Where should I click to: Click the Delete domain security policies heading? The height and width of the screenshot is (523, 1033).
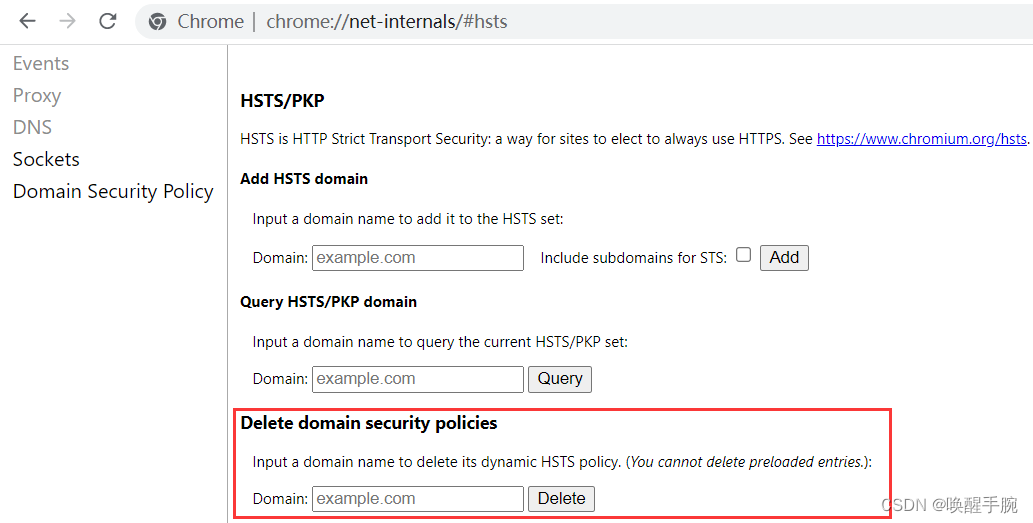click(x=369, y=423)
